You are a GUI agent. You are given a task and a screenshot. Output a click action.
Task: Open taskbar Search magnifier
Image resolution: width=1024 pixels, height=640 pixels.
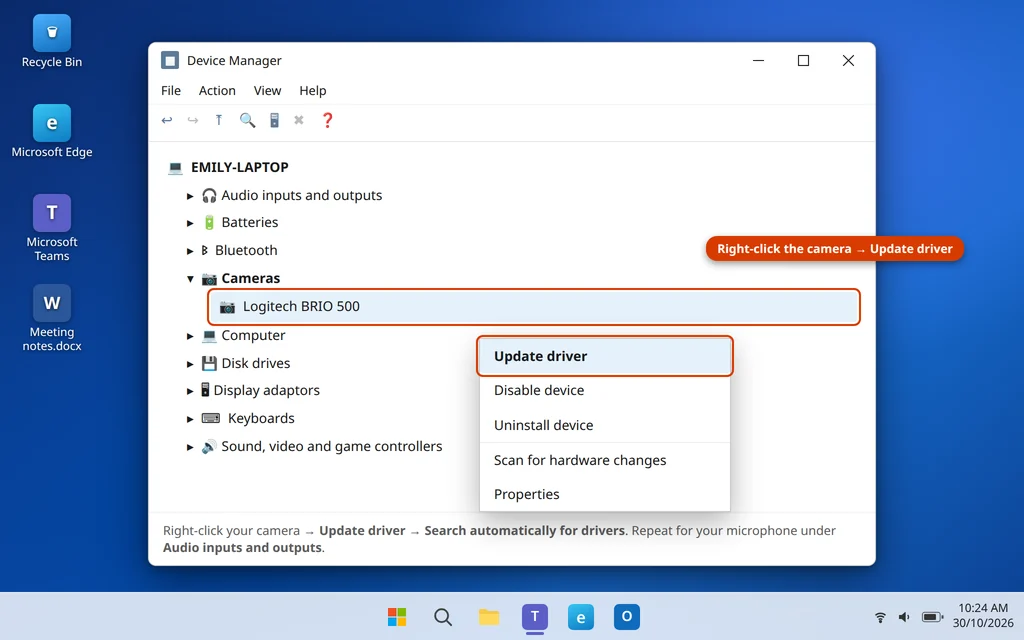tap(443, 616)
